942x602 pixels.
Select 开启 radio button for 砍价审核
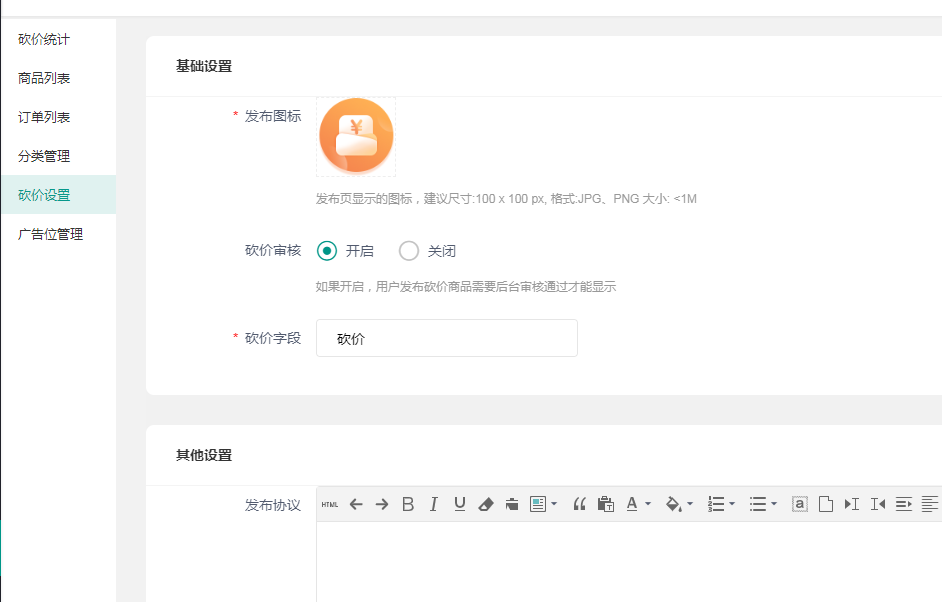[x=326, y=251]
